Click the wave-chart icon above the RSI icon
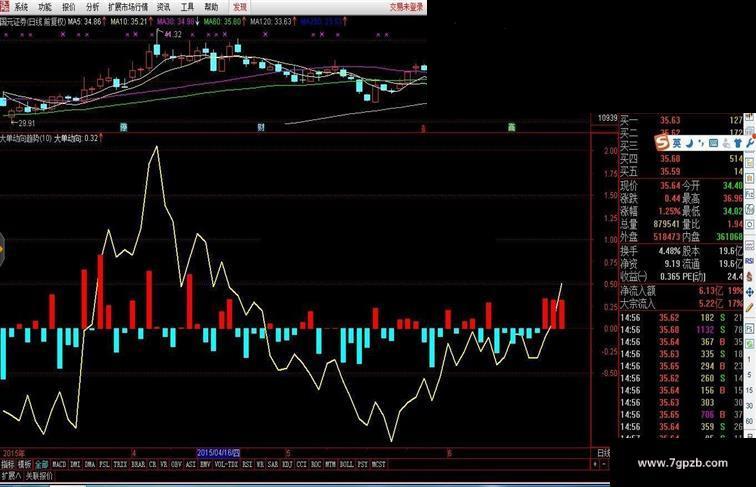Viewport: 756px width, 487px height. coord(750,245)
